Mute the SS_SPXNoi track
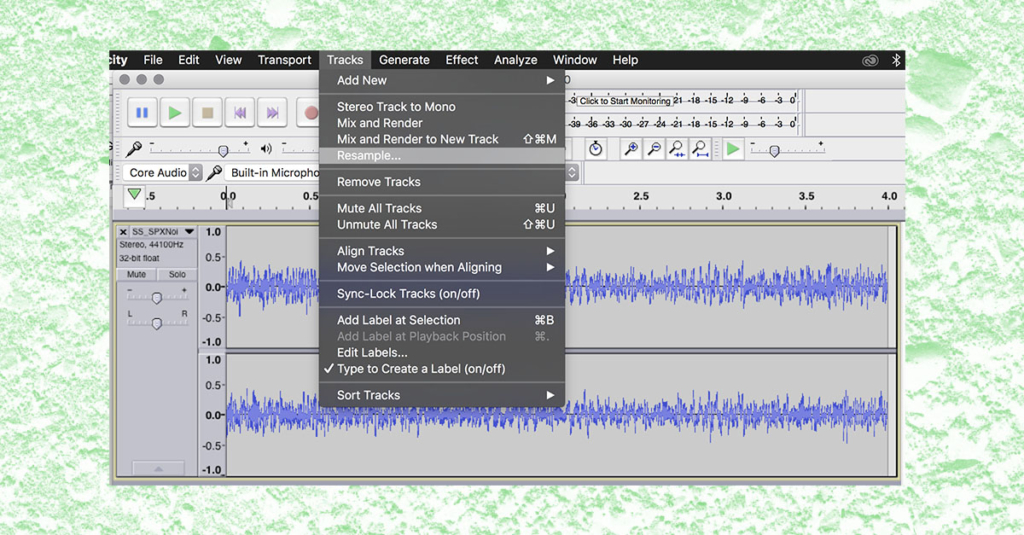Image resolution: width=1024 pixels, height=535 pixels. (x=136, y=274)
